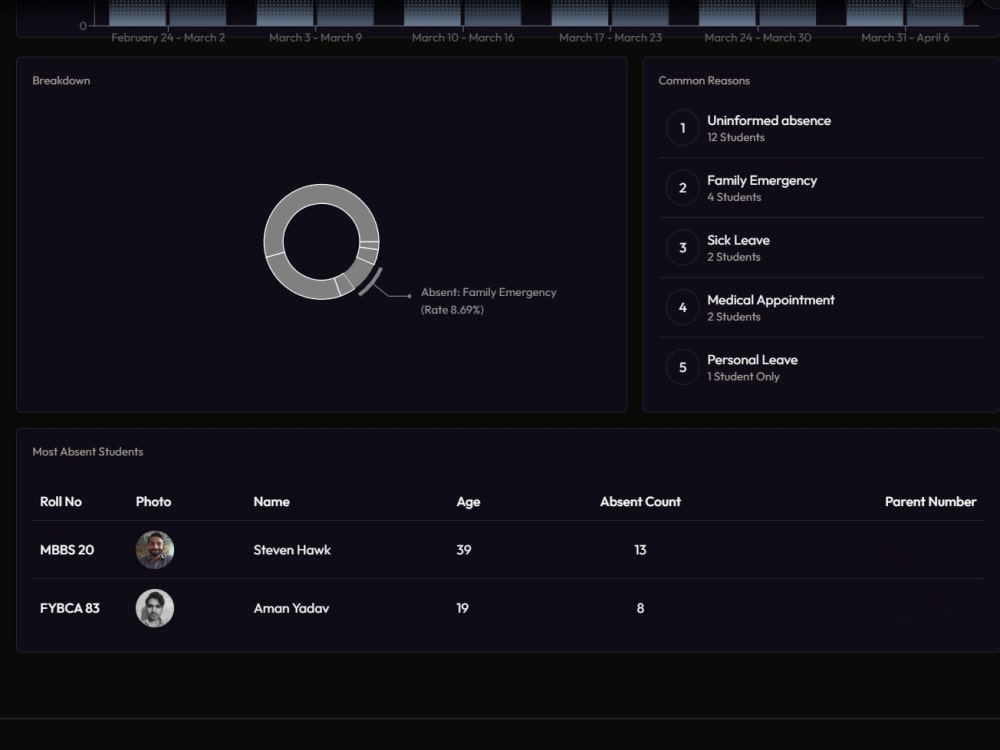Image resolution: width=1000 pixels, height=750 pixels.
Task: Click the 4 Students count text
Action: tap(734, 197)
